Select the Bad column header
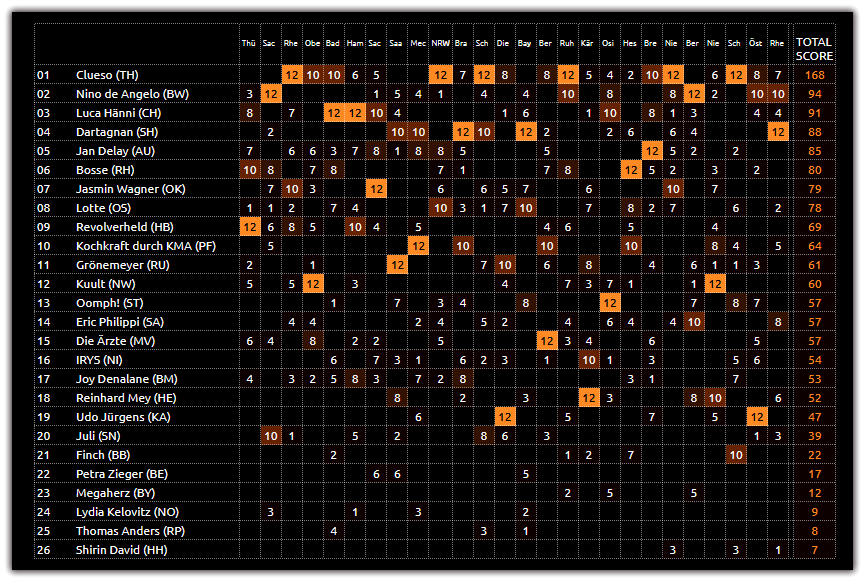This screenshot has width=864, height=581. [333, 43]
